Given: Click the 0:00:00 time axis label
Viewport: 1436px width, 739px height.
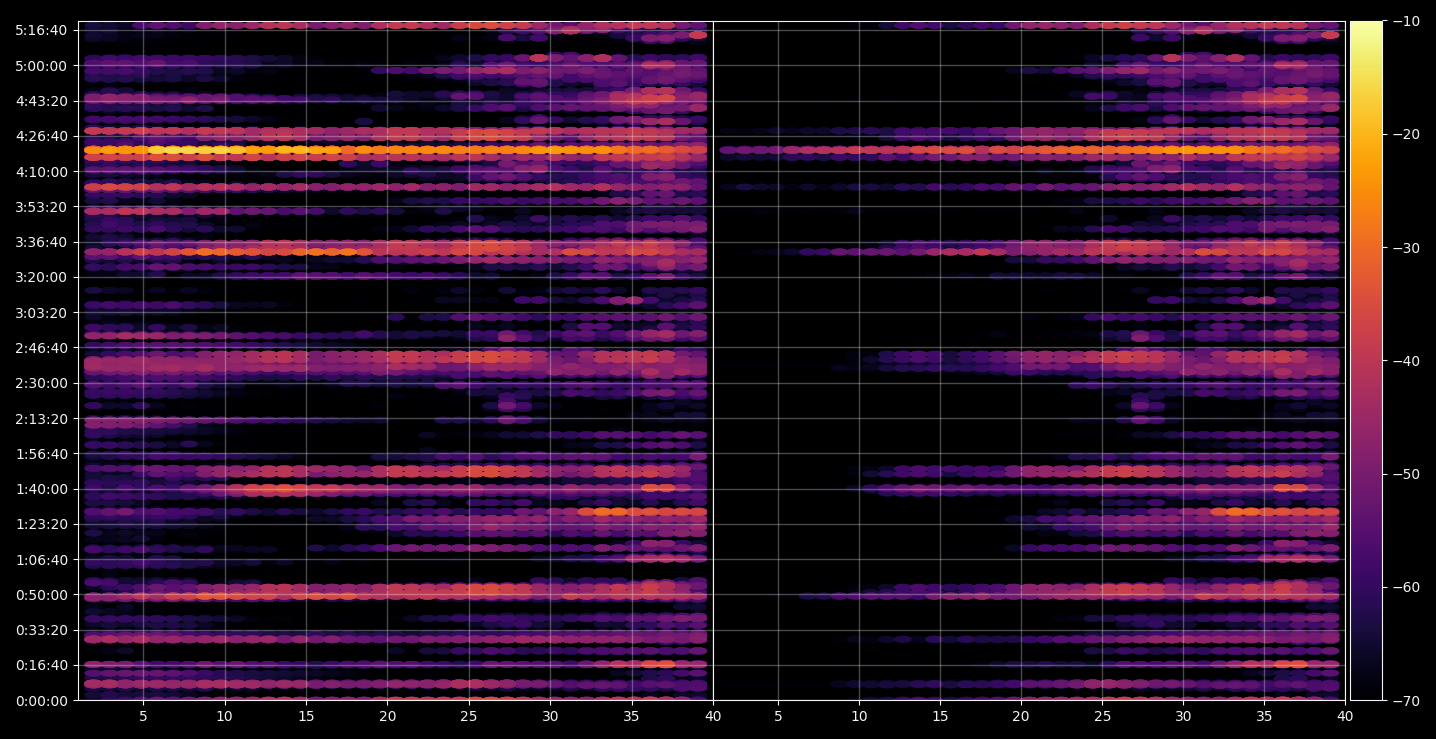Looking at the screenshot, I should point(41,701).
